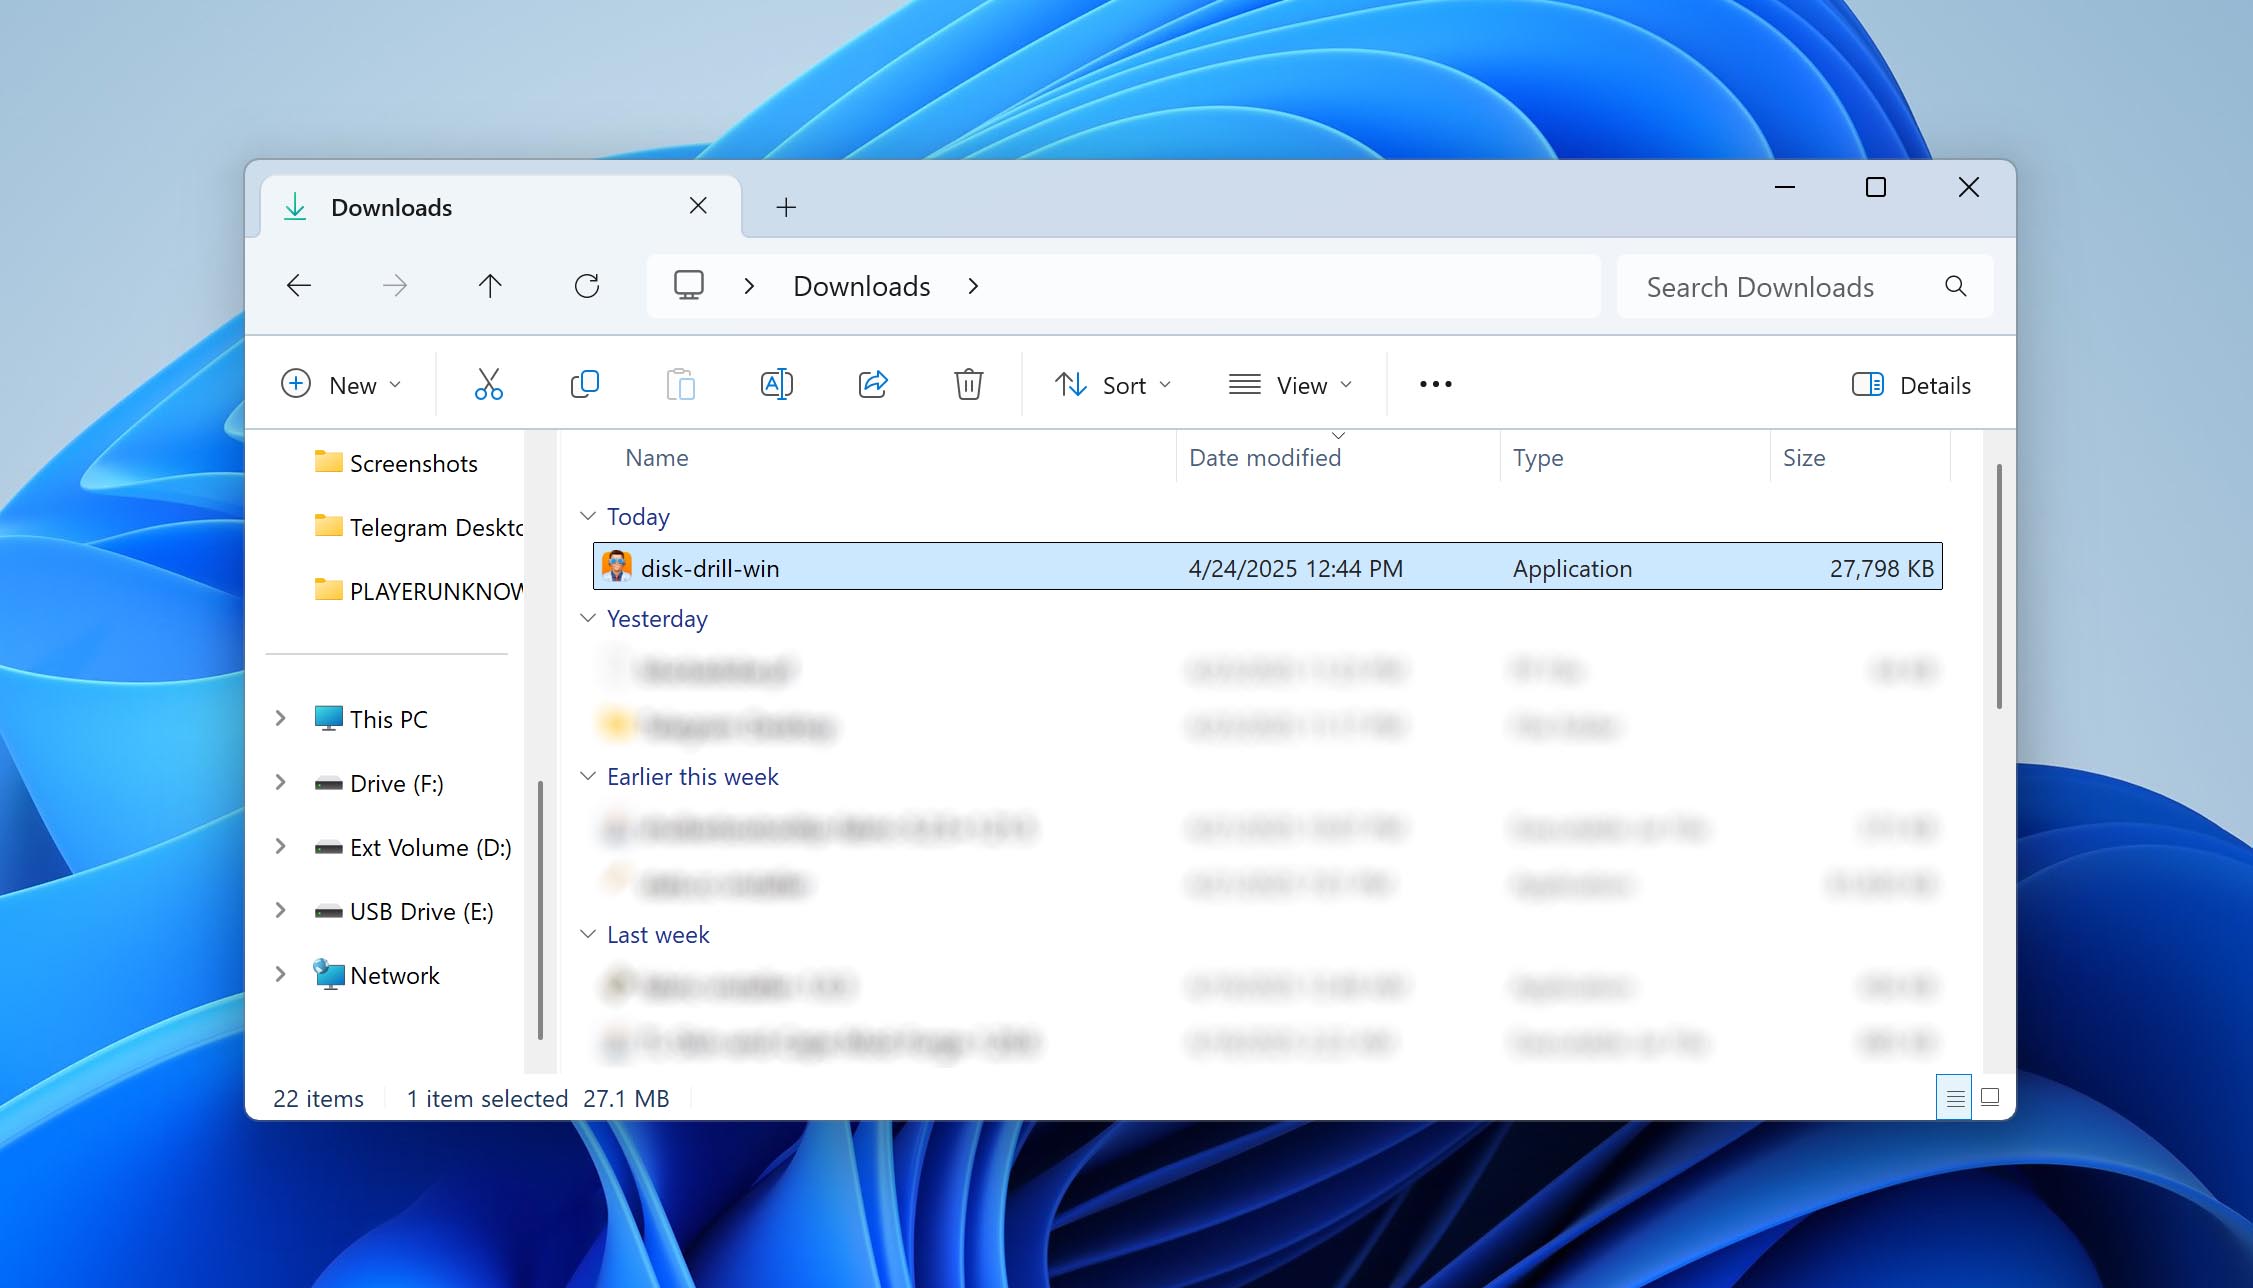Click the 27,798 KB size cell
Viewport: 2253px width, 1288px height.
point(1881,568)
